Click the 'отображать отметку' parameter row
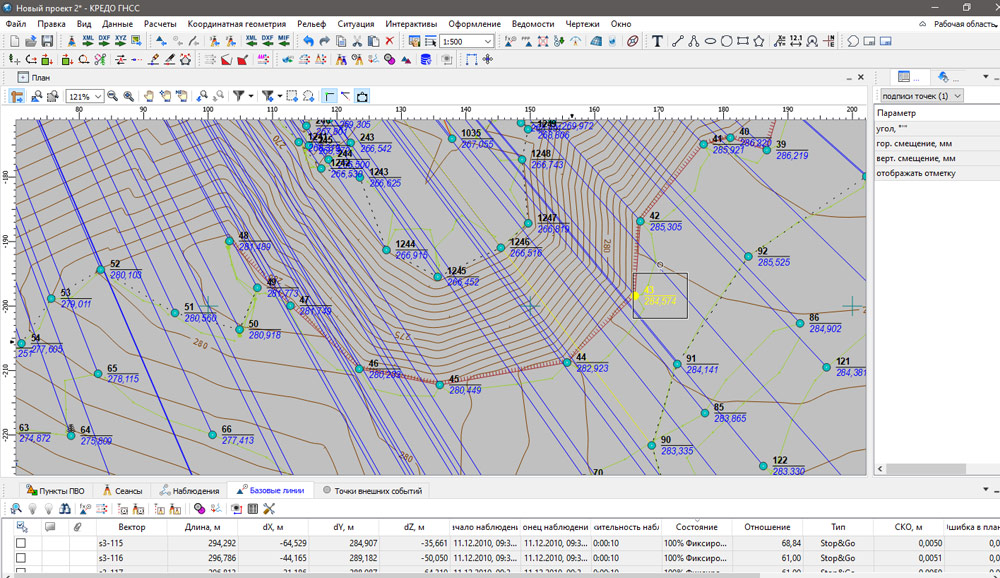 (936, 173)
